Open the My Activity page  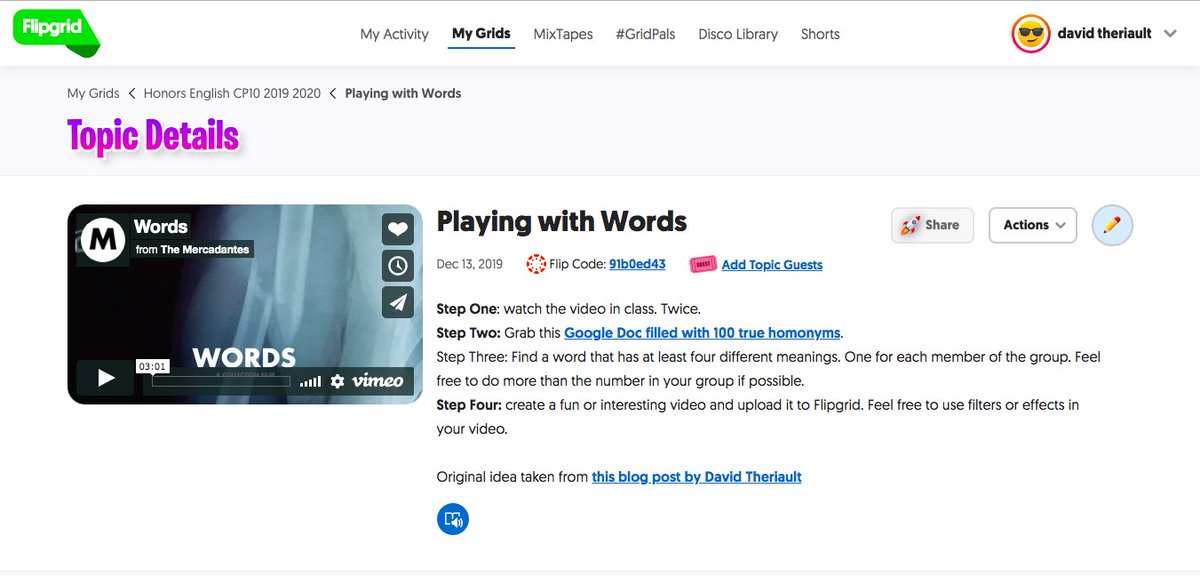point(394,34)
